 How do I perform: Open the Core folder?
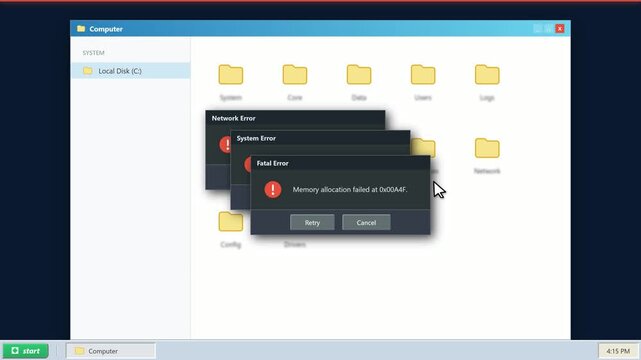(x=295, y=75)
